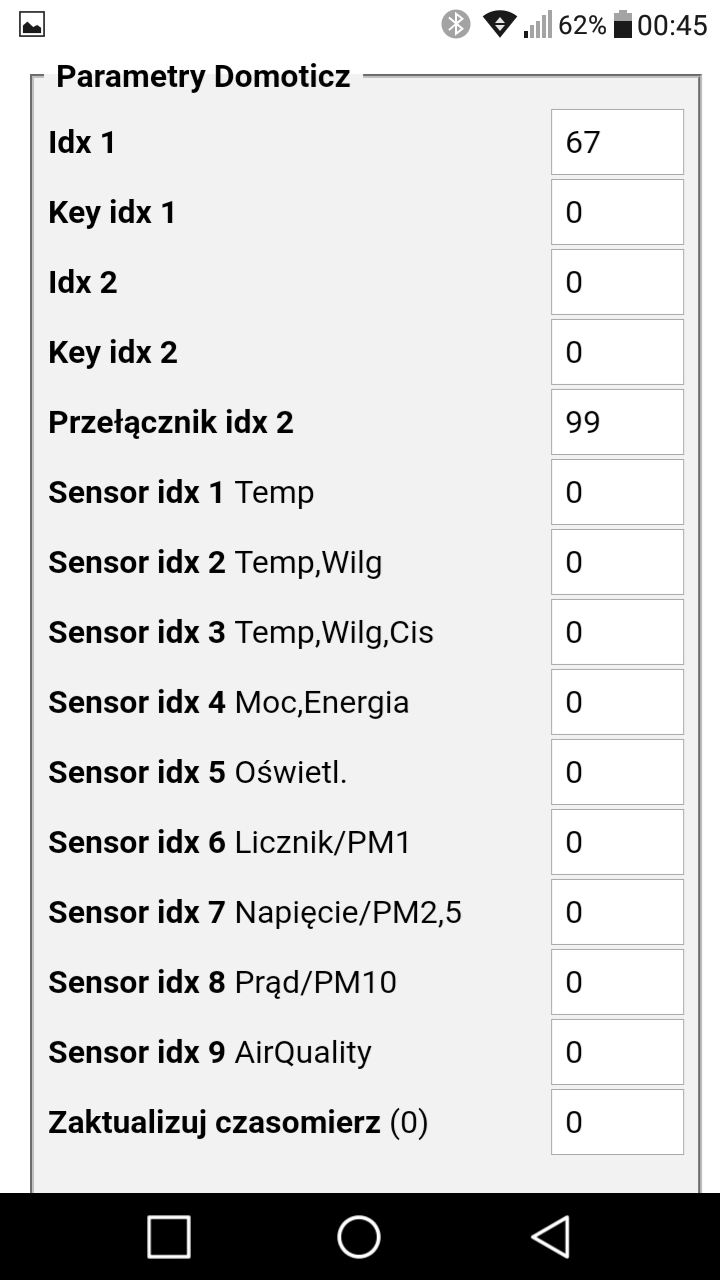
Task: Tap the Android Back navigation button
Action: coord(551,1236)
